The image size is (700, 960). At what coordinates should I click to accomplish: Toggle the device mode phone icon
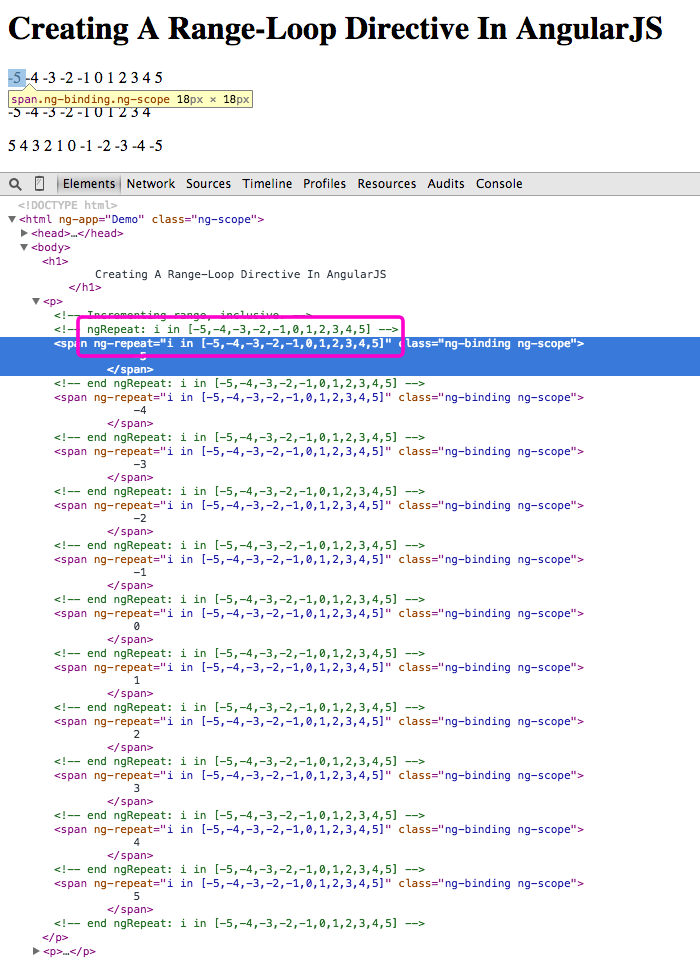coord(39,184)
